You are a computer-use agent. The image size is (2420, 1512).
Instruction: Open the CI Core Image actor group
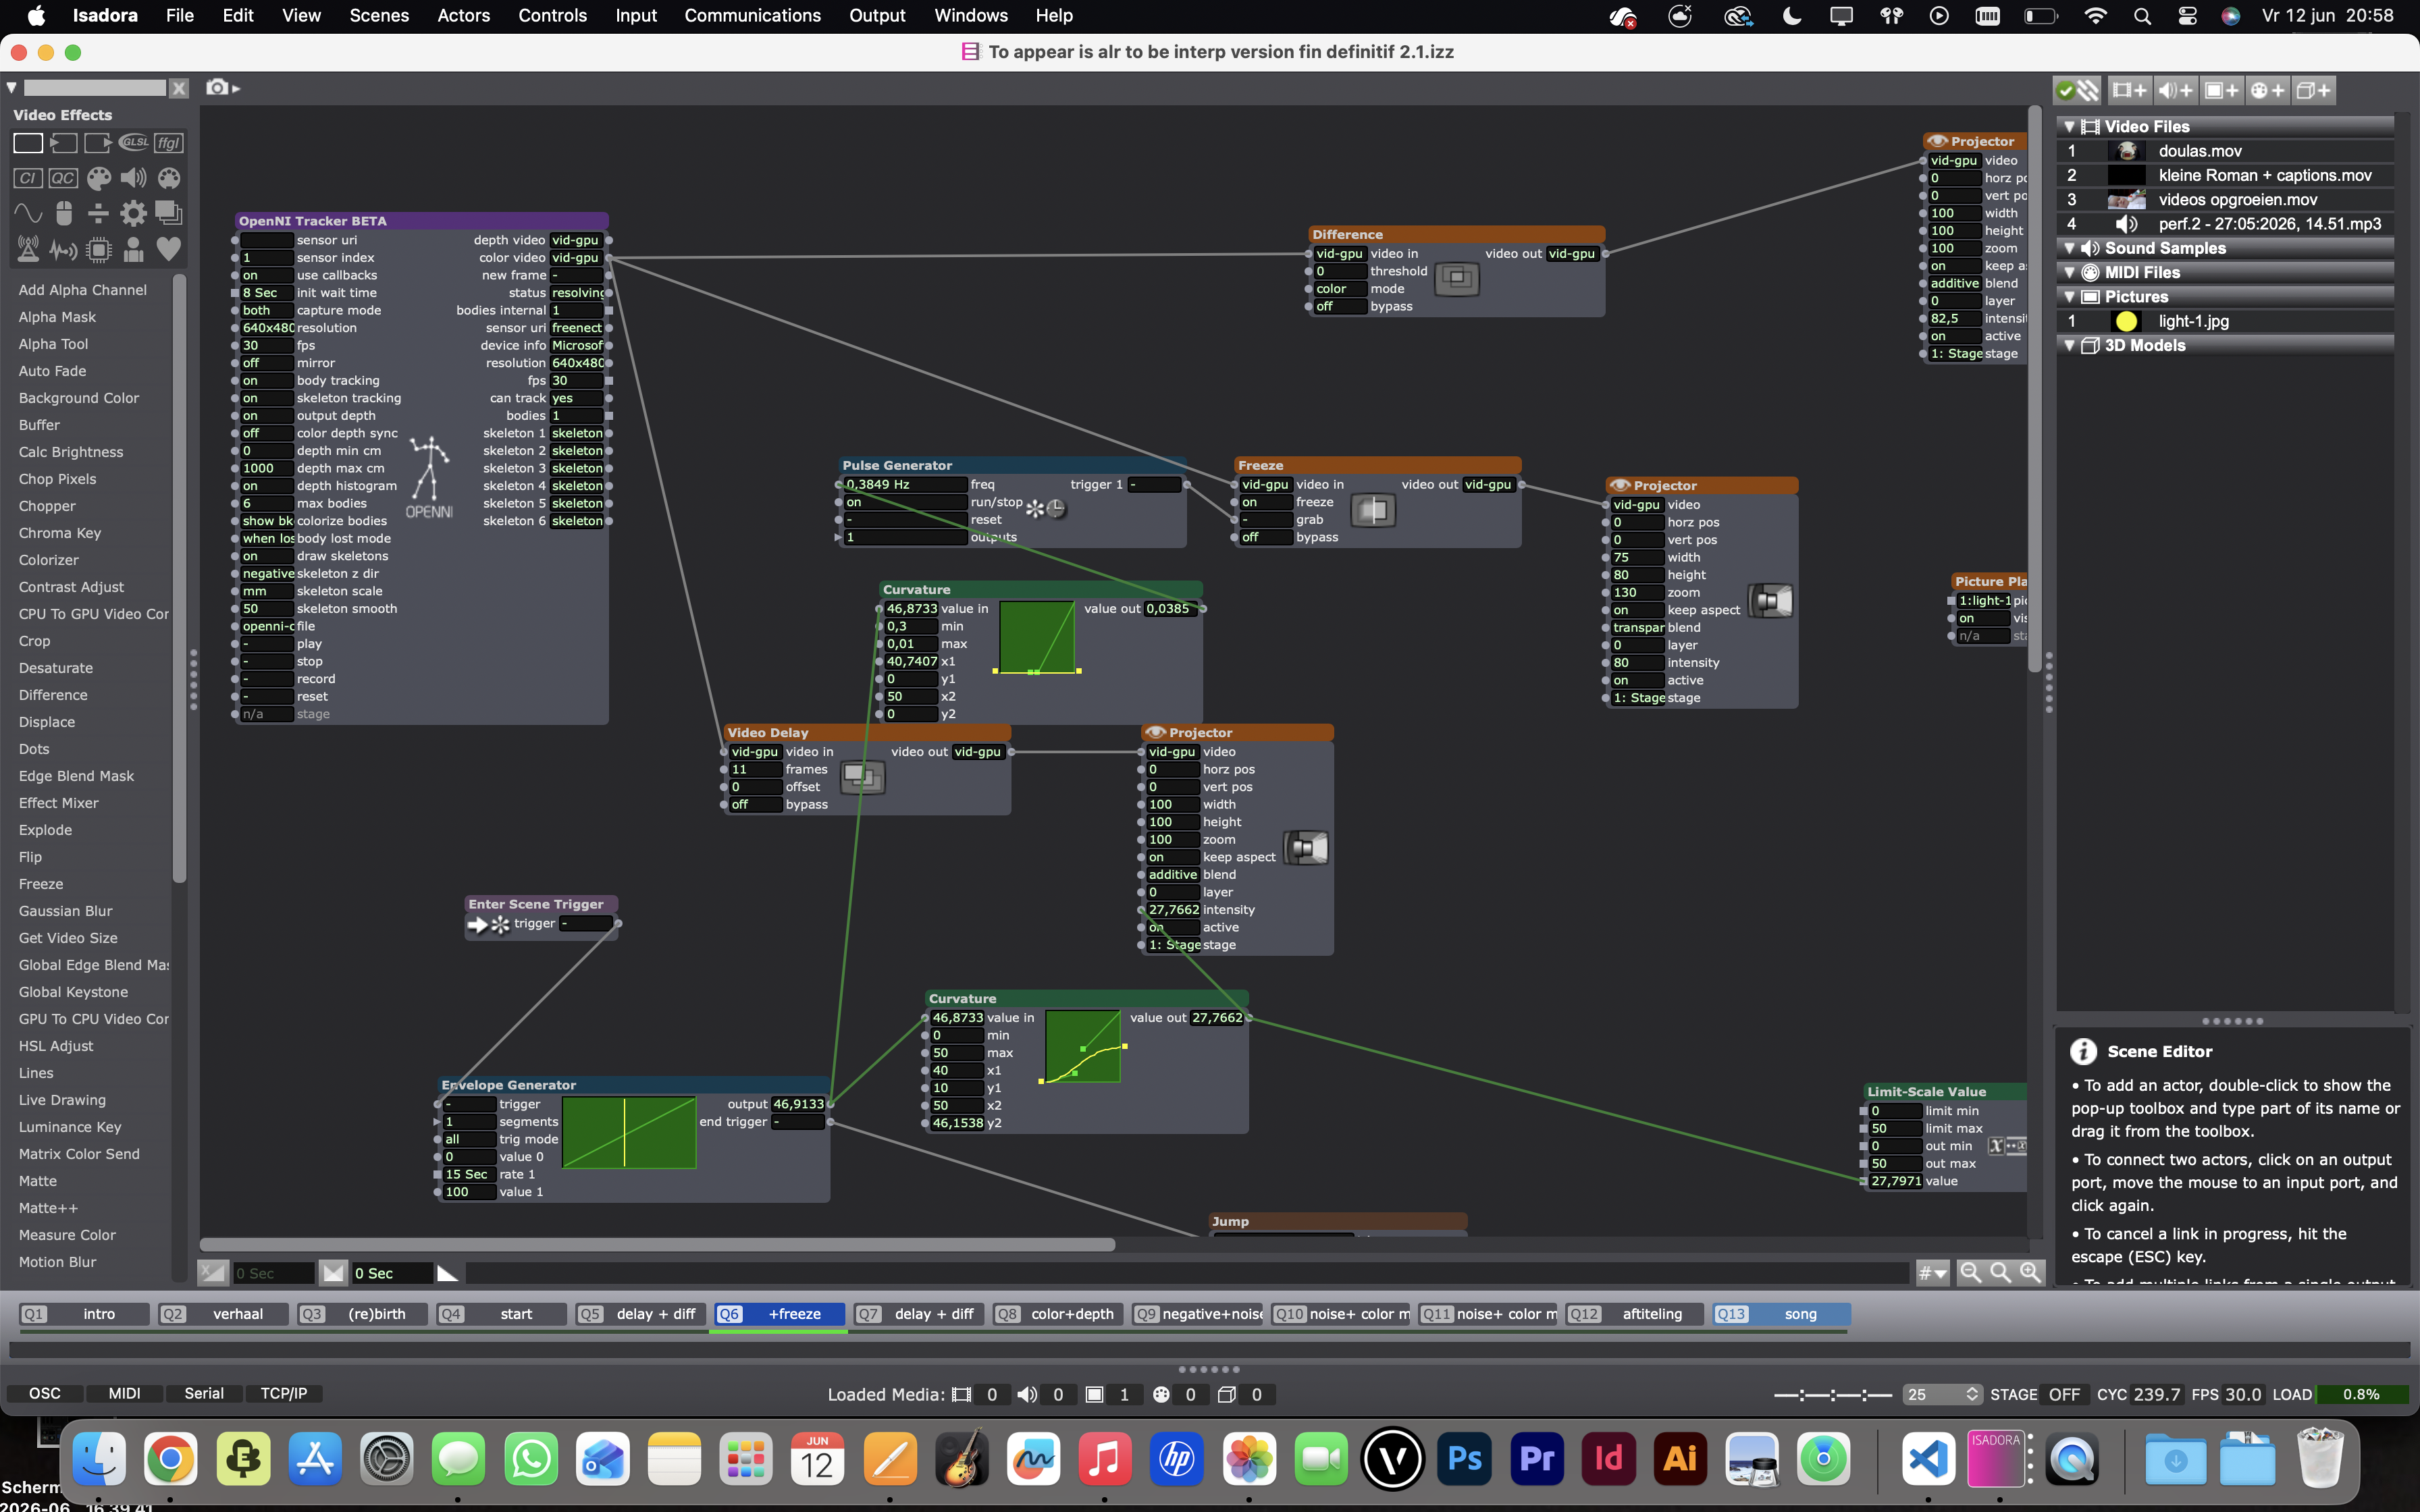(27, 178)
